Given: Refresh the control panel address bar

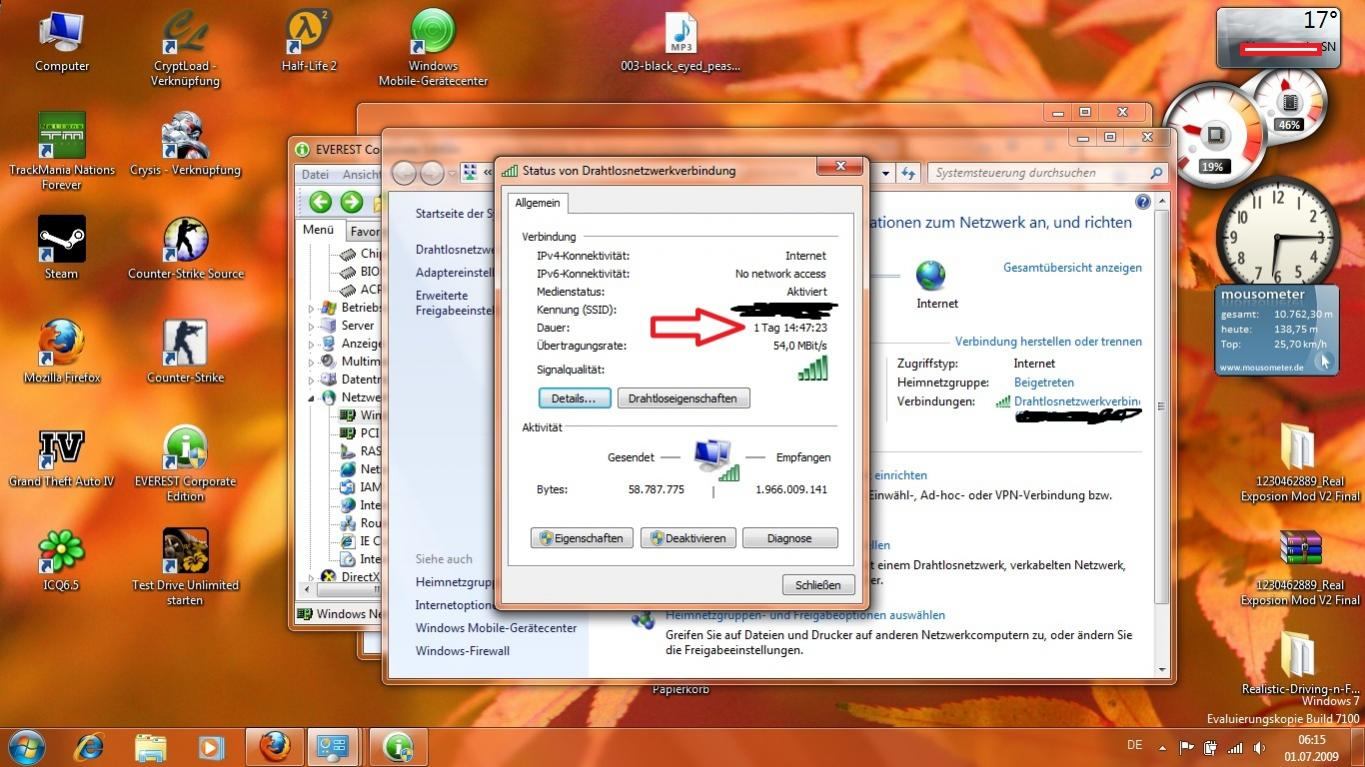Looking at the screenshot, I should tap(908, 173).
